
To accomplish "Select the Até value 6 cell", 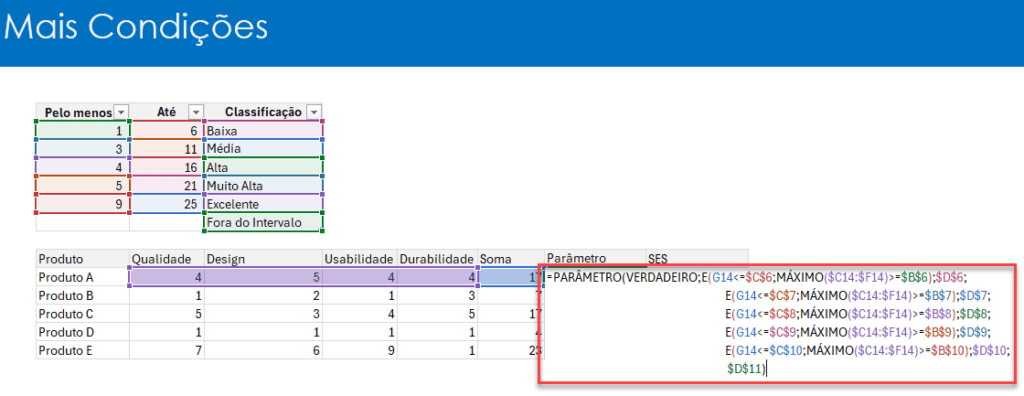I will [x=167, y=131].
